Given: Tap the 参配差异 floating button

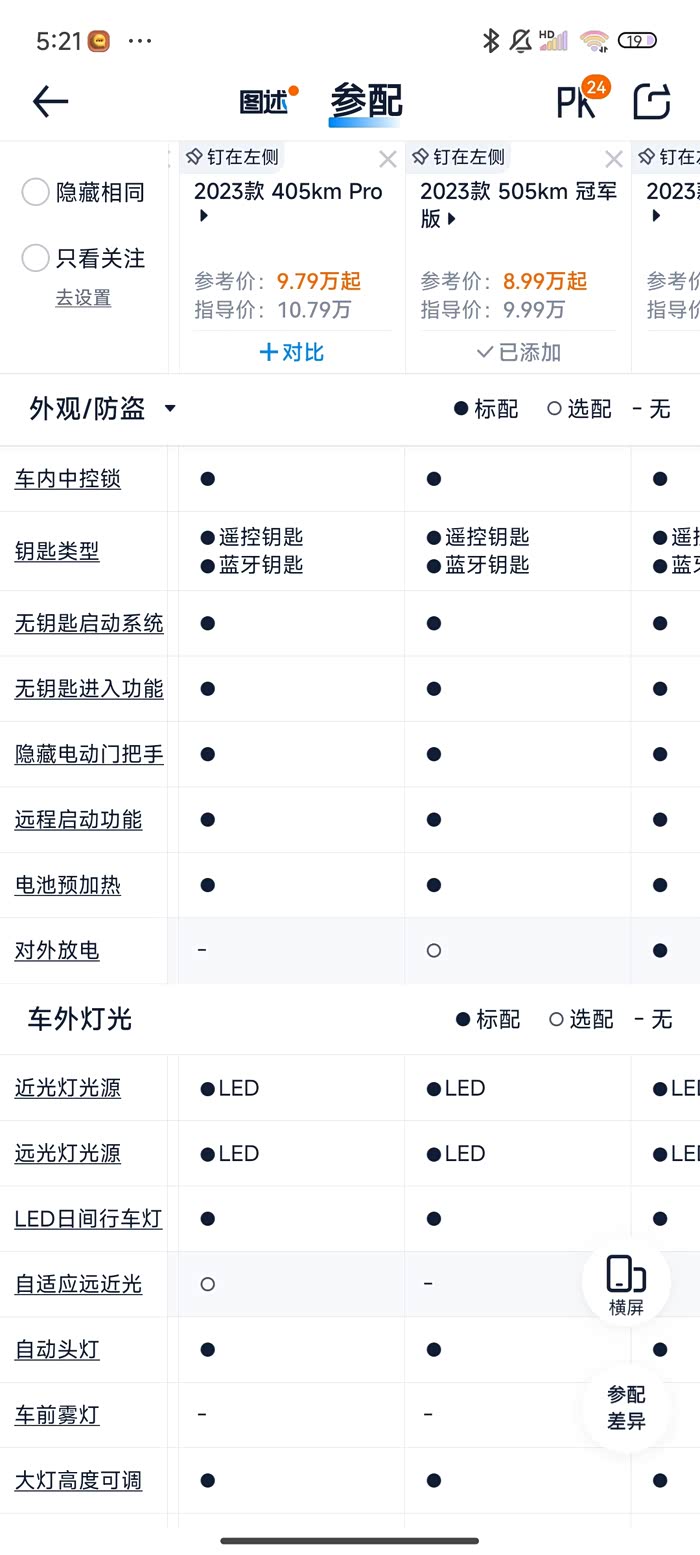Looking at the screenshot, I should (626, 1408).
